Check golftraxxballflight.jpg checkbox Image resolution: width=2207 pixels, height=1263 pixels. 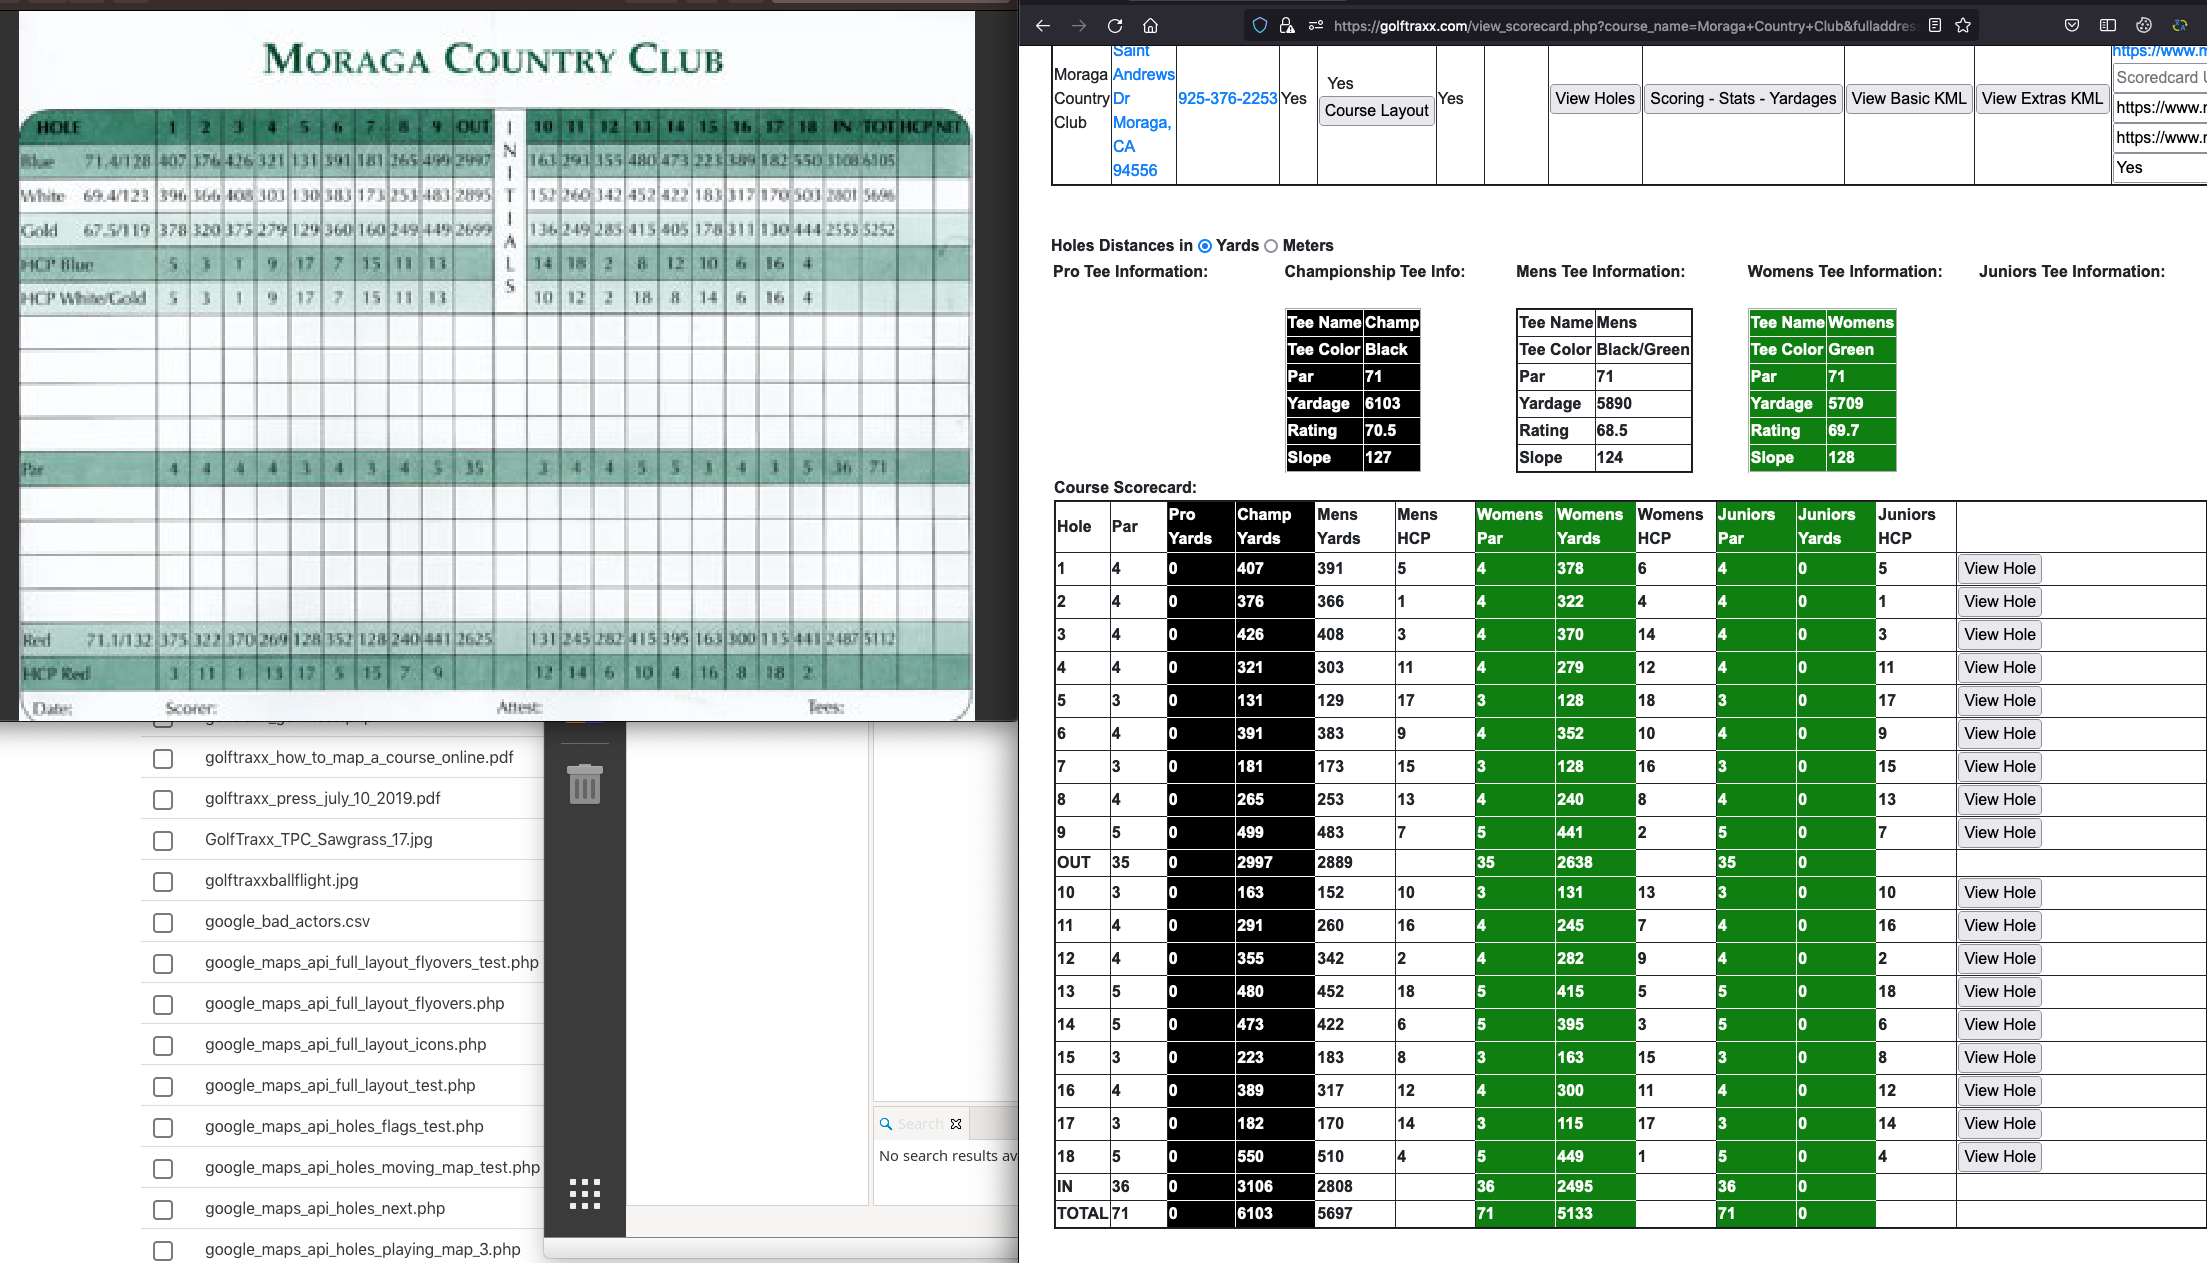[x=163, y=882]
